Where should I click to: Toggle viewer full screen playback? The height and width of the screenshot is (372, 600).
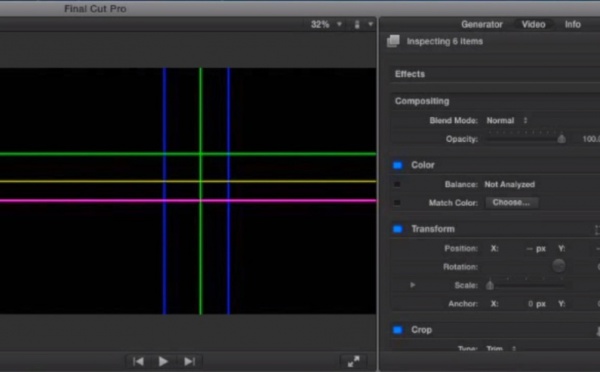point(354,361)
